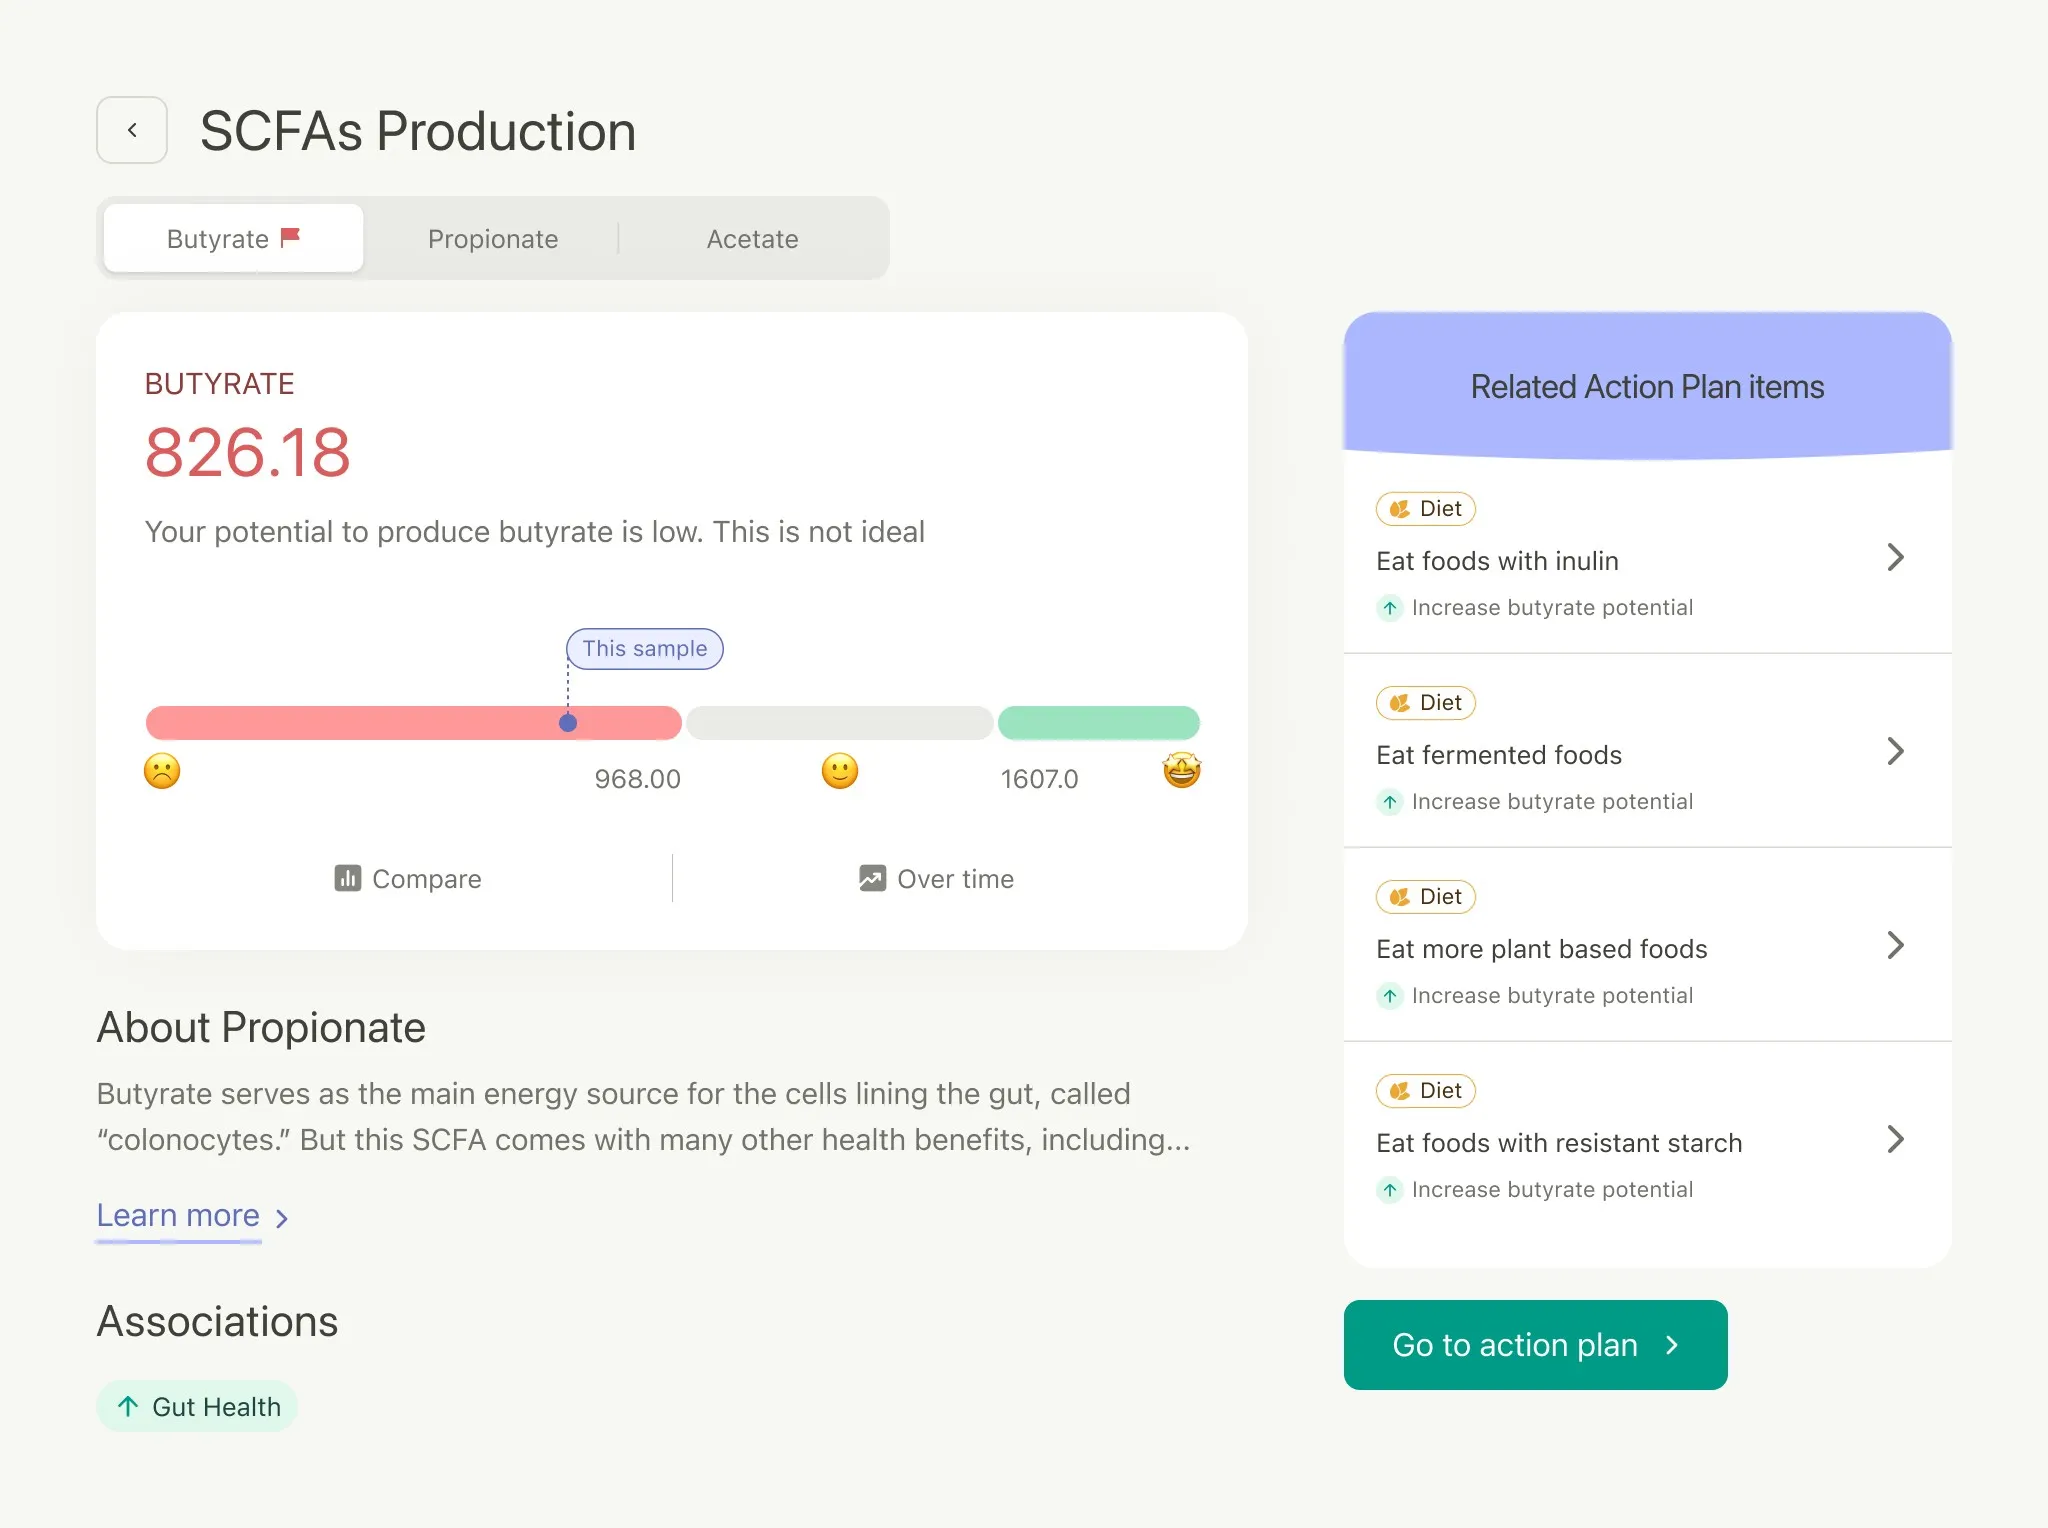
Task: Click the Diet leaf icon on Eat foods with inulin
Action: [1400, 508]
